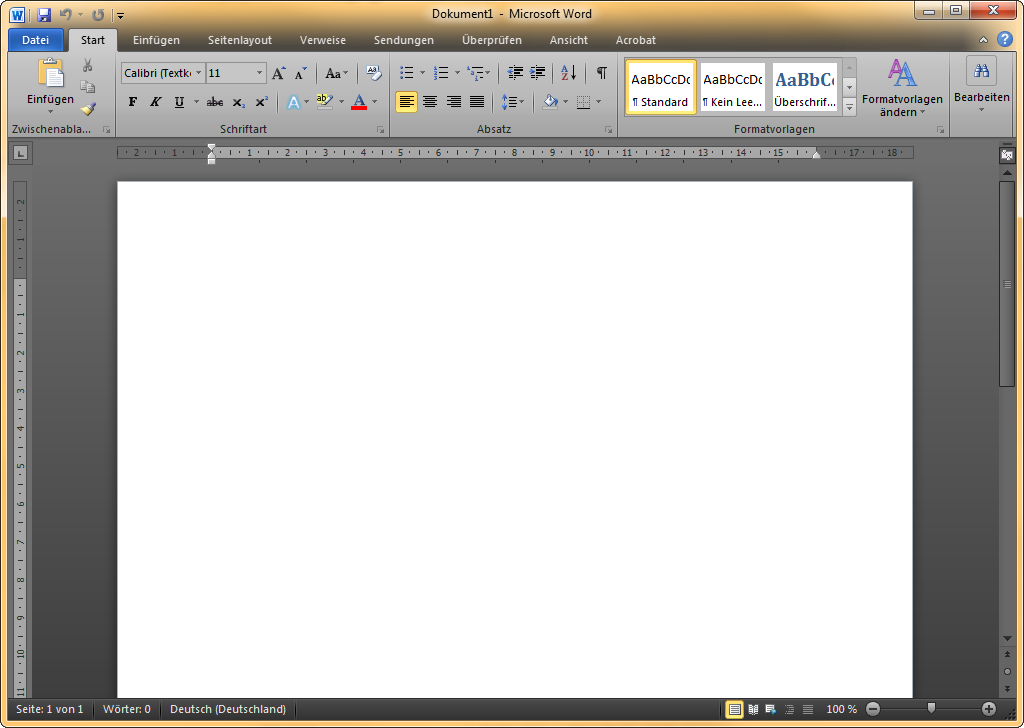The width and height of the screenshot is (1024, 728).
Task: Apply superscript formatting
Action: click(x=261, y=102)
